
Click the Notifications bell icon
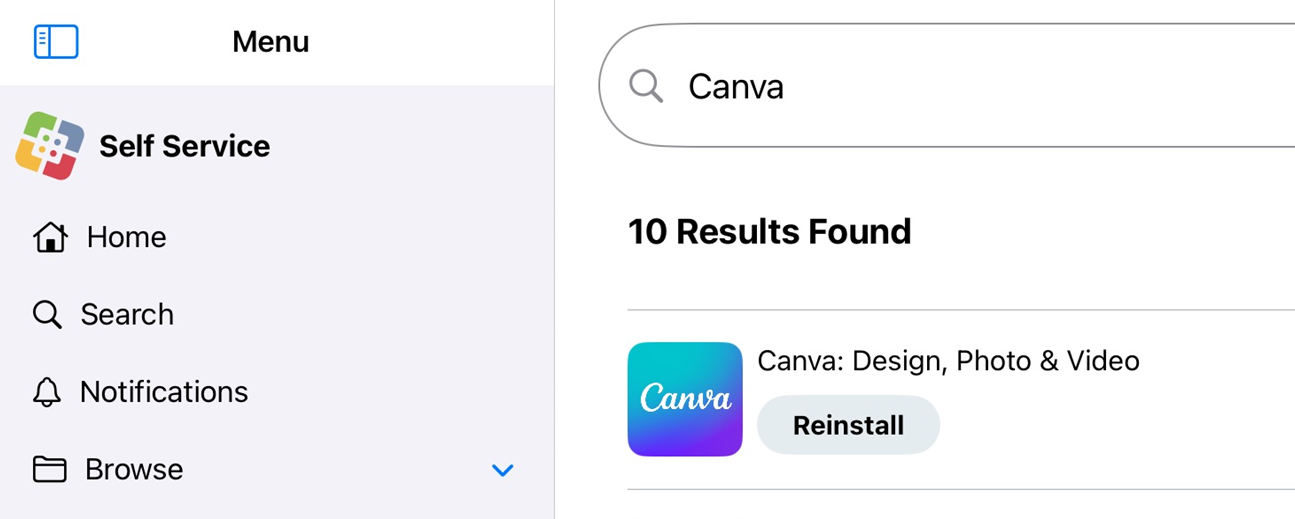coord(47,392)
